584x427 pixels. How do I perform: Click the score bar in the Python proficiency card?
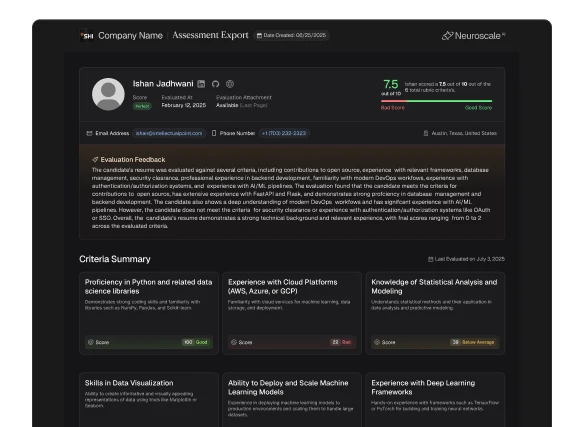(149, 342)
